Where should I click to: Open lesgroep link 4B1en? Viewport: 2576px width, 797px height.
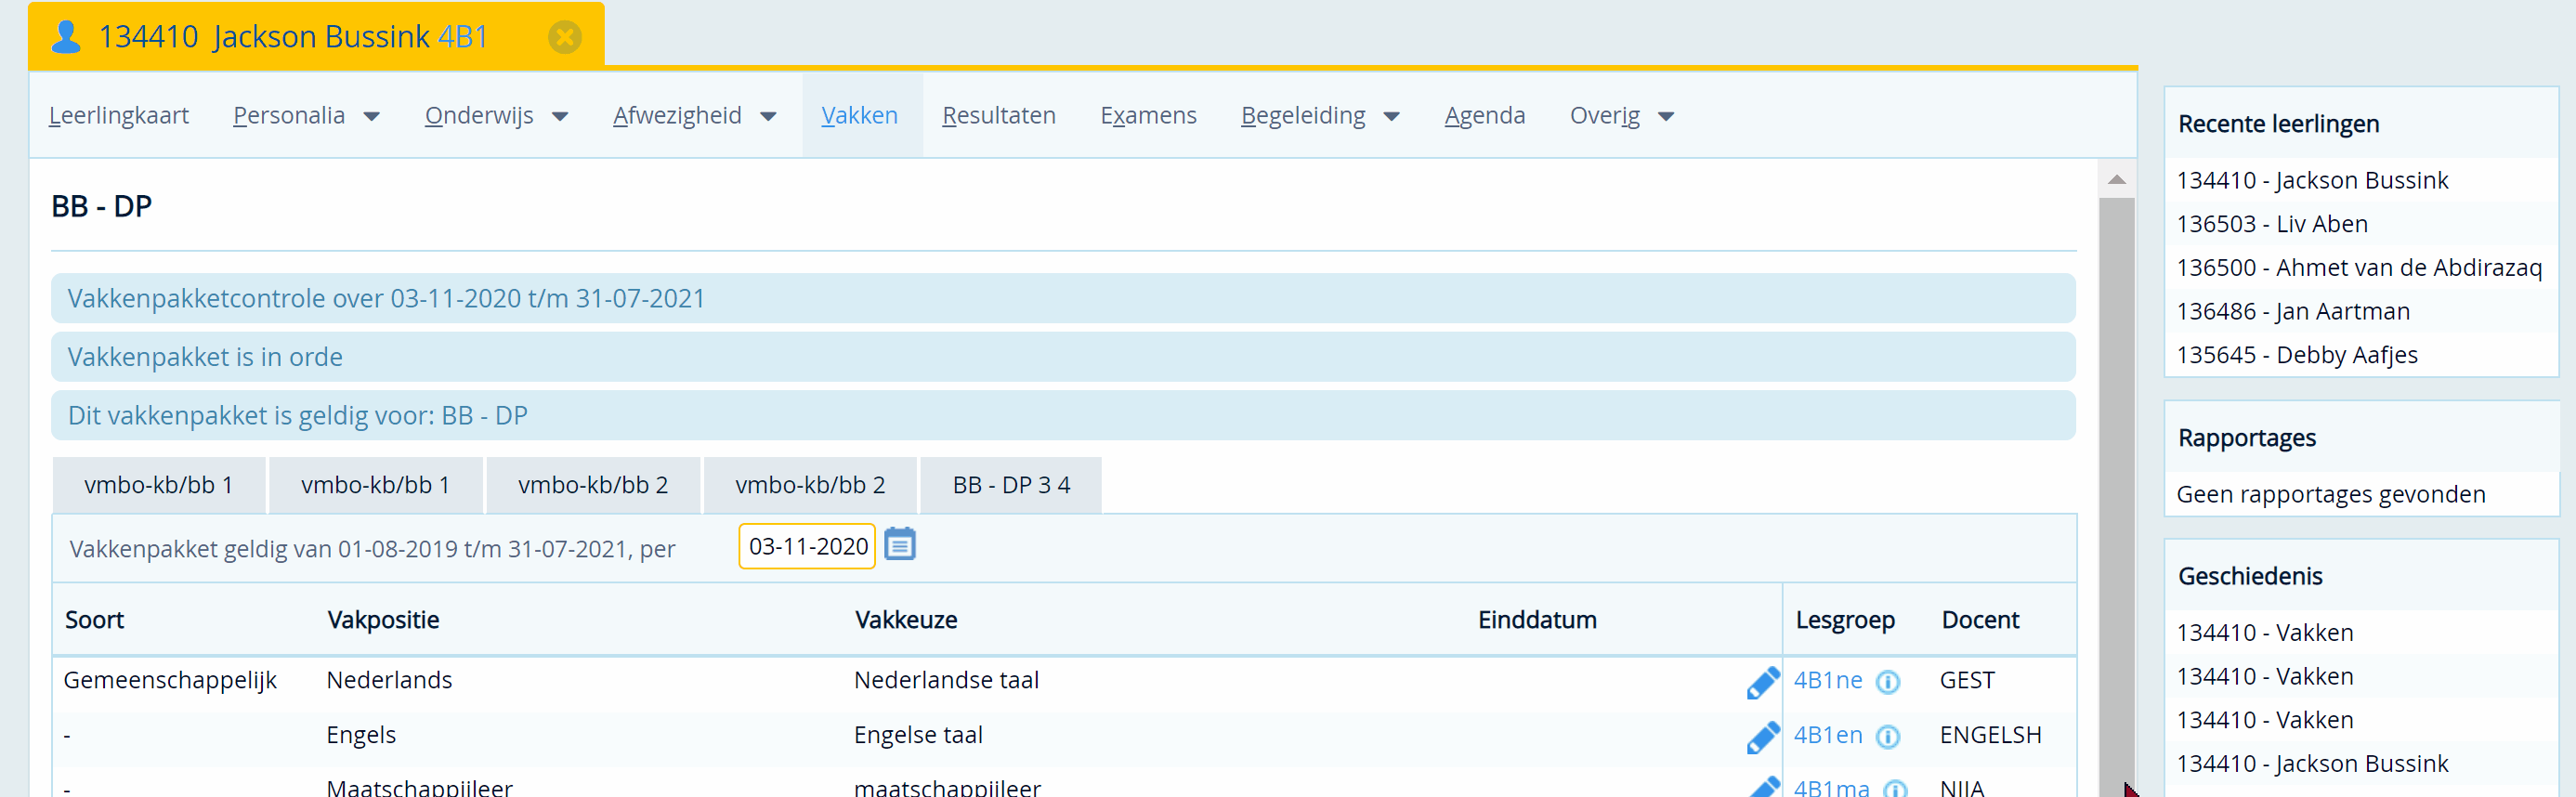pyautogui.click(x=1827, y=736)
